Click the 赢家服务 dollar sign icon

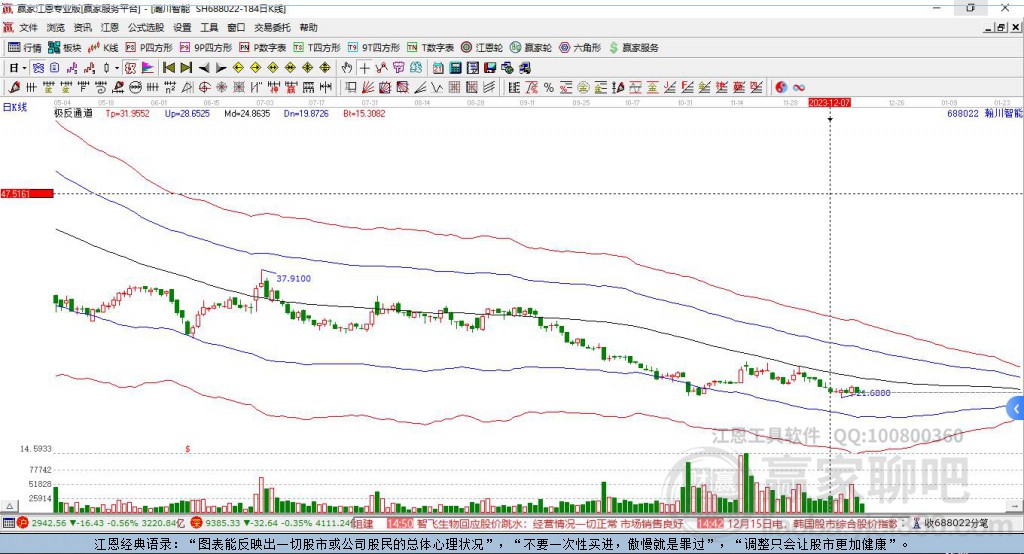[x=615, y=47]
